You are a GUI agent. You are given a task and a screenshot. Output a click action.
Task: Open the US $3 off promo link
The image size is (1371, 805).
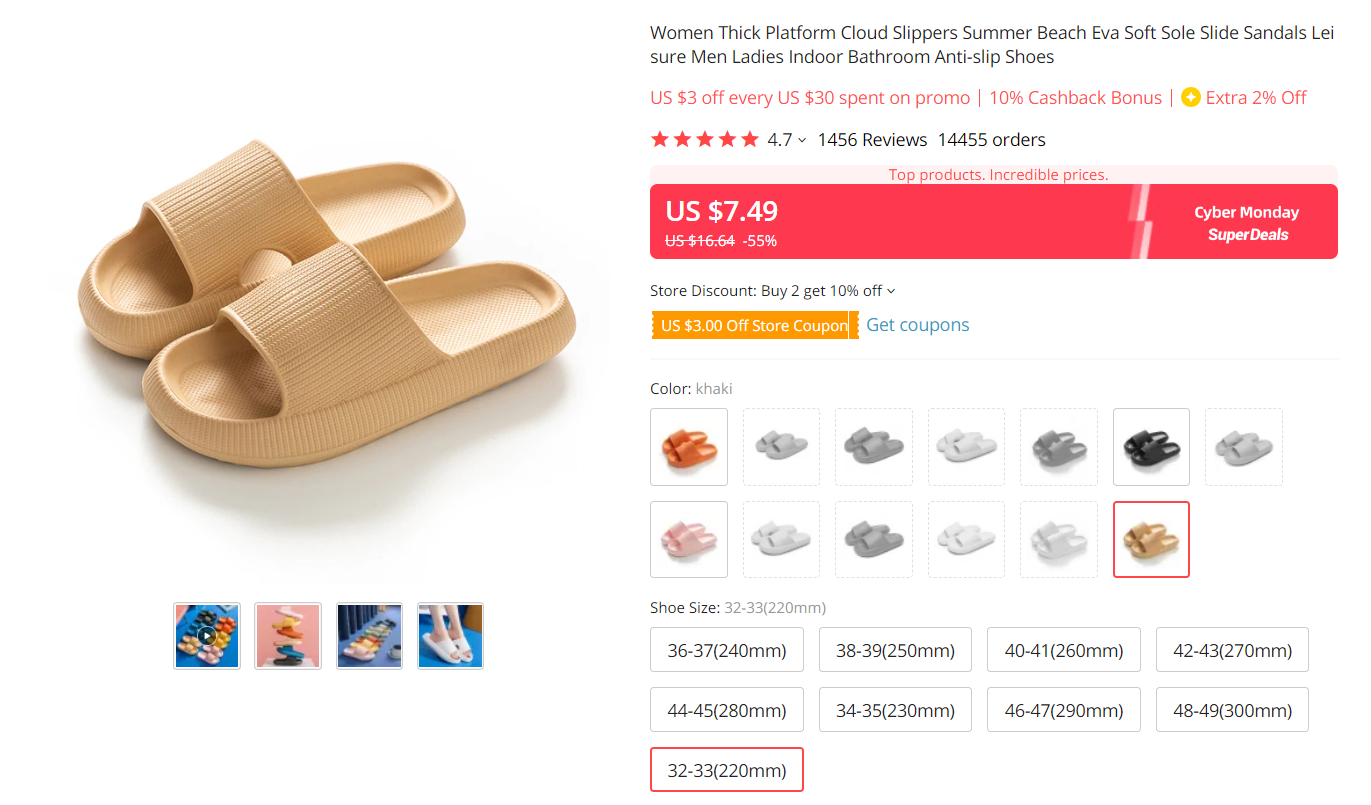810,97
